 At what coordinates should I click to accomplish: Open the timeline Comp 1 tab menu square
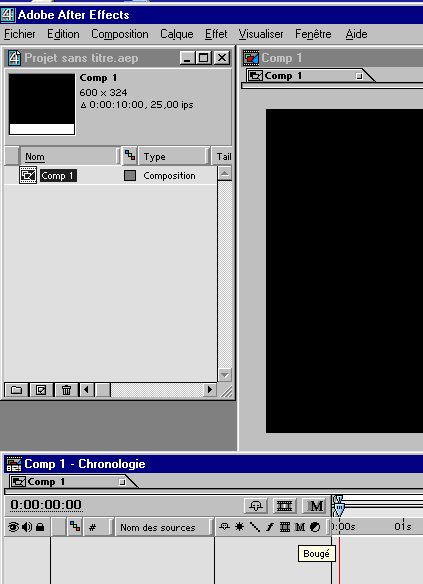pos(122,482)
